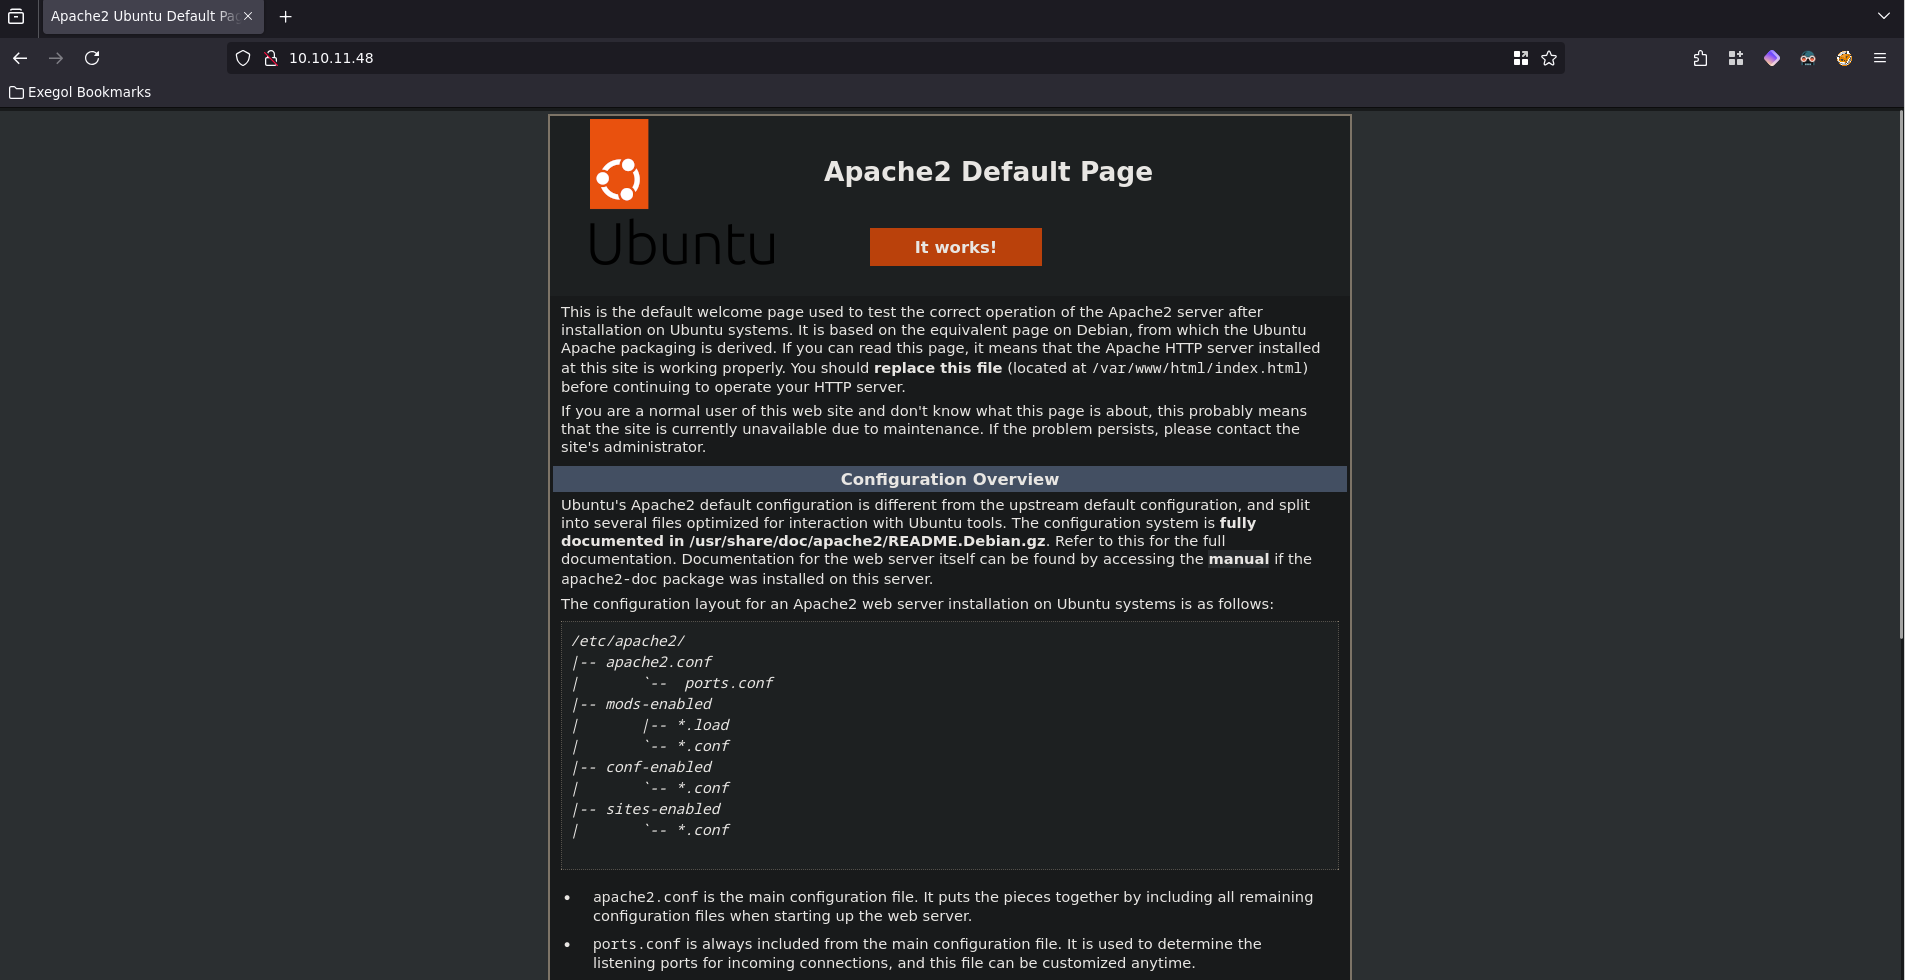Reload the current page
The image size is (1905, 980).
92,58
